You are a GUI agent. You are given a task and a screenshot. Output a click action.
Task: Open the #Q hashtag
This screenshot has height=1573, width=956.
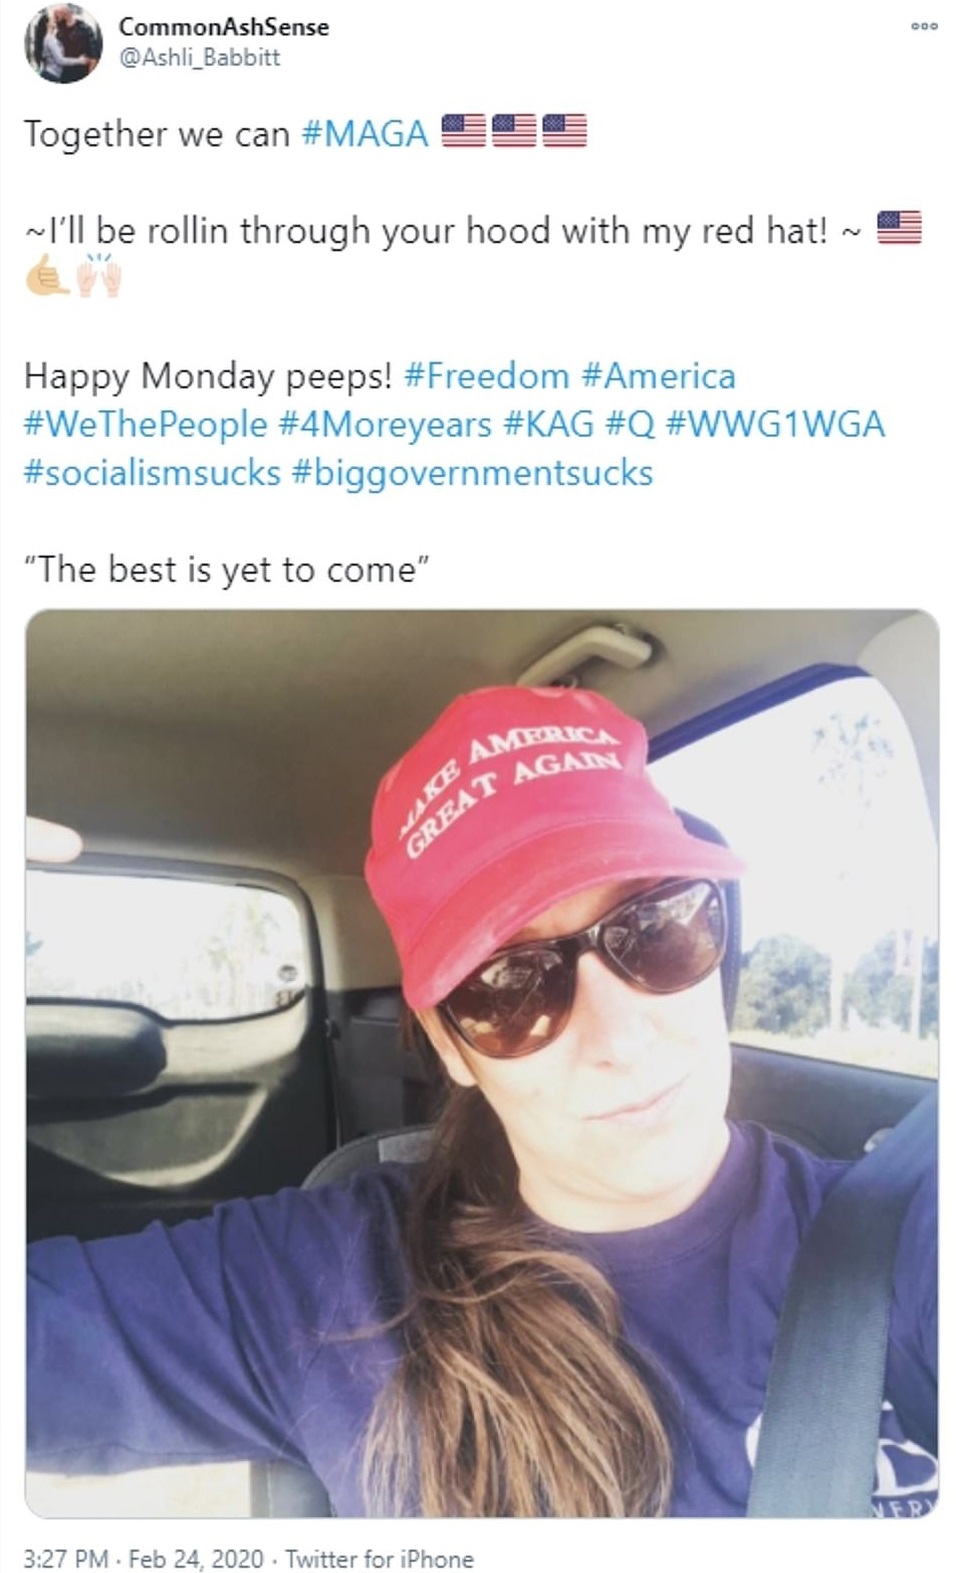(631, 424)
